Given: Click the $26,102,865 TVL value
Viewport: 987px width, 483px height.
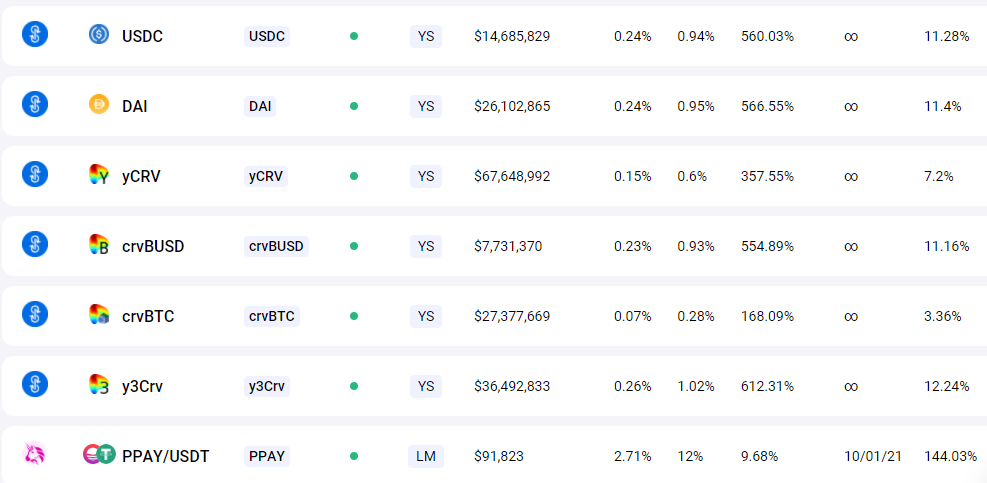Looking at the screenshot, I should pos(512,106).
